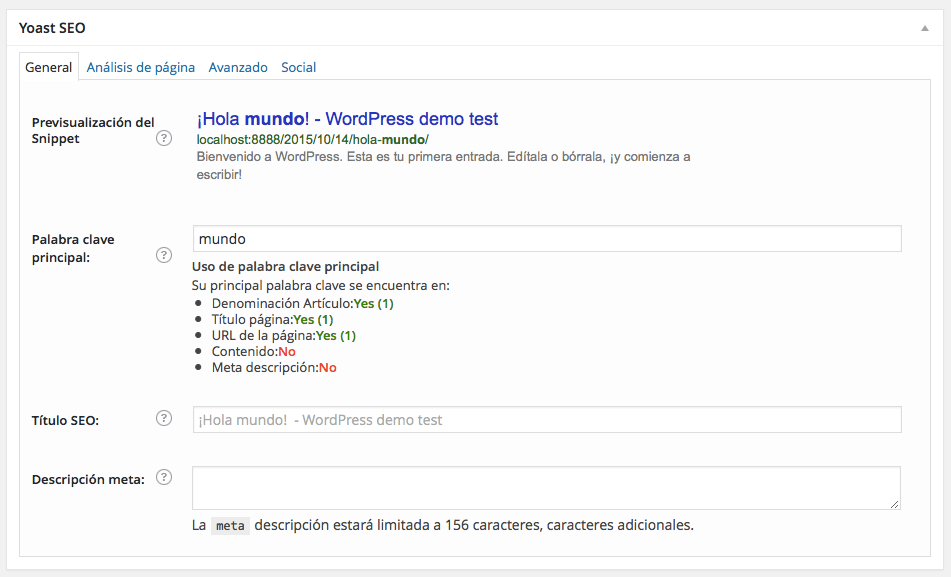Click the Contenido: No row
The height and width of the screenshot is (577, 951).
tap(254, 351)
